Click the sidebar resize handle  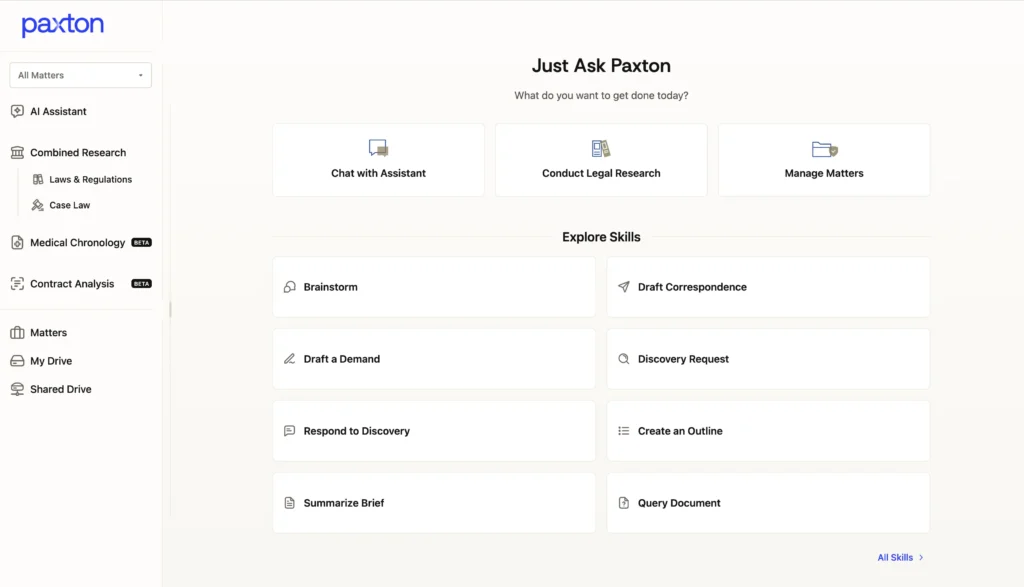[x=170, y=309]
